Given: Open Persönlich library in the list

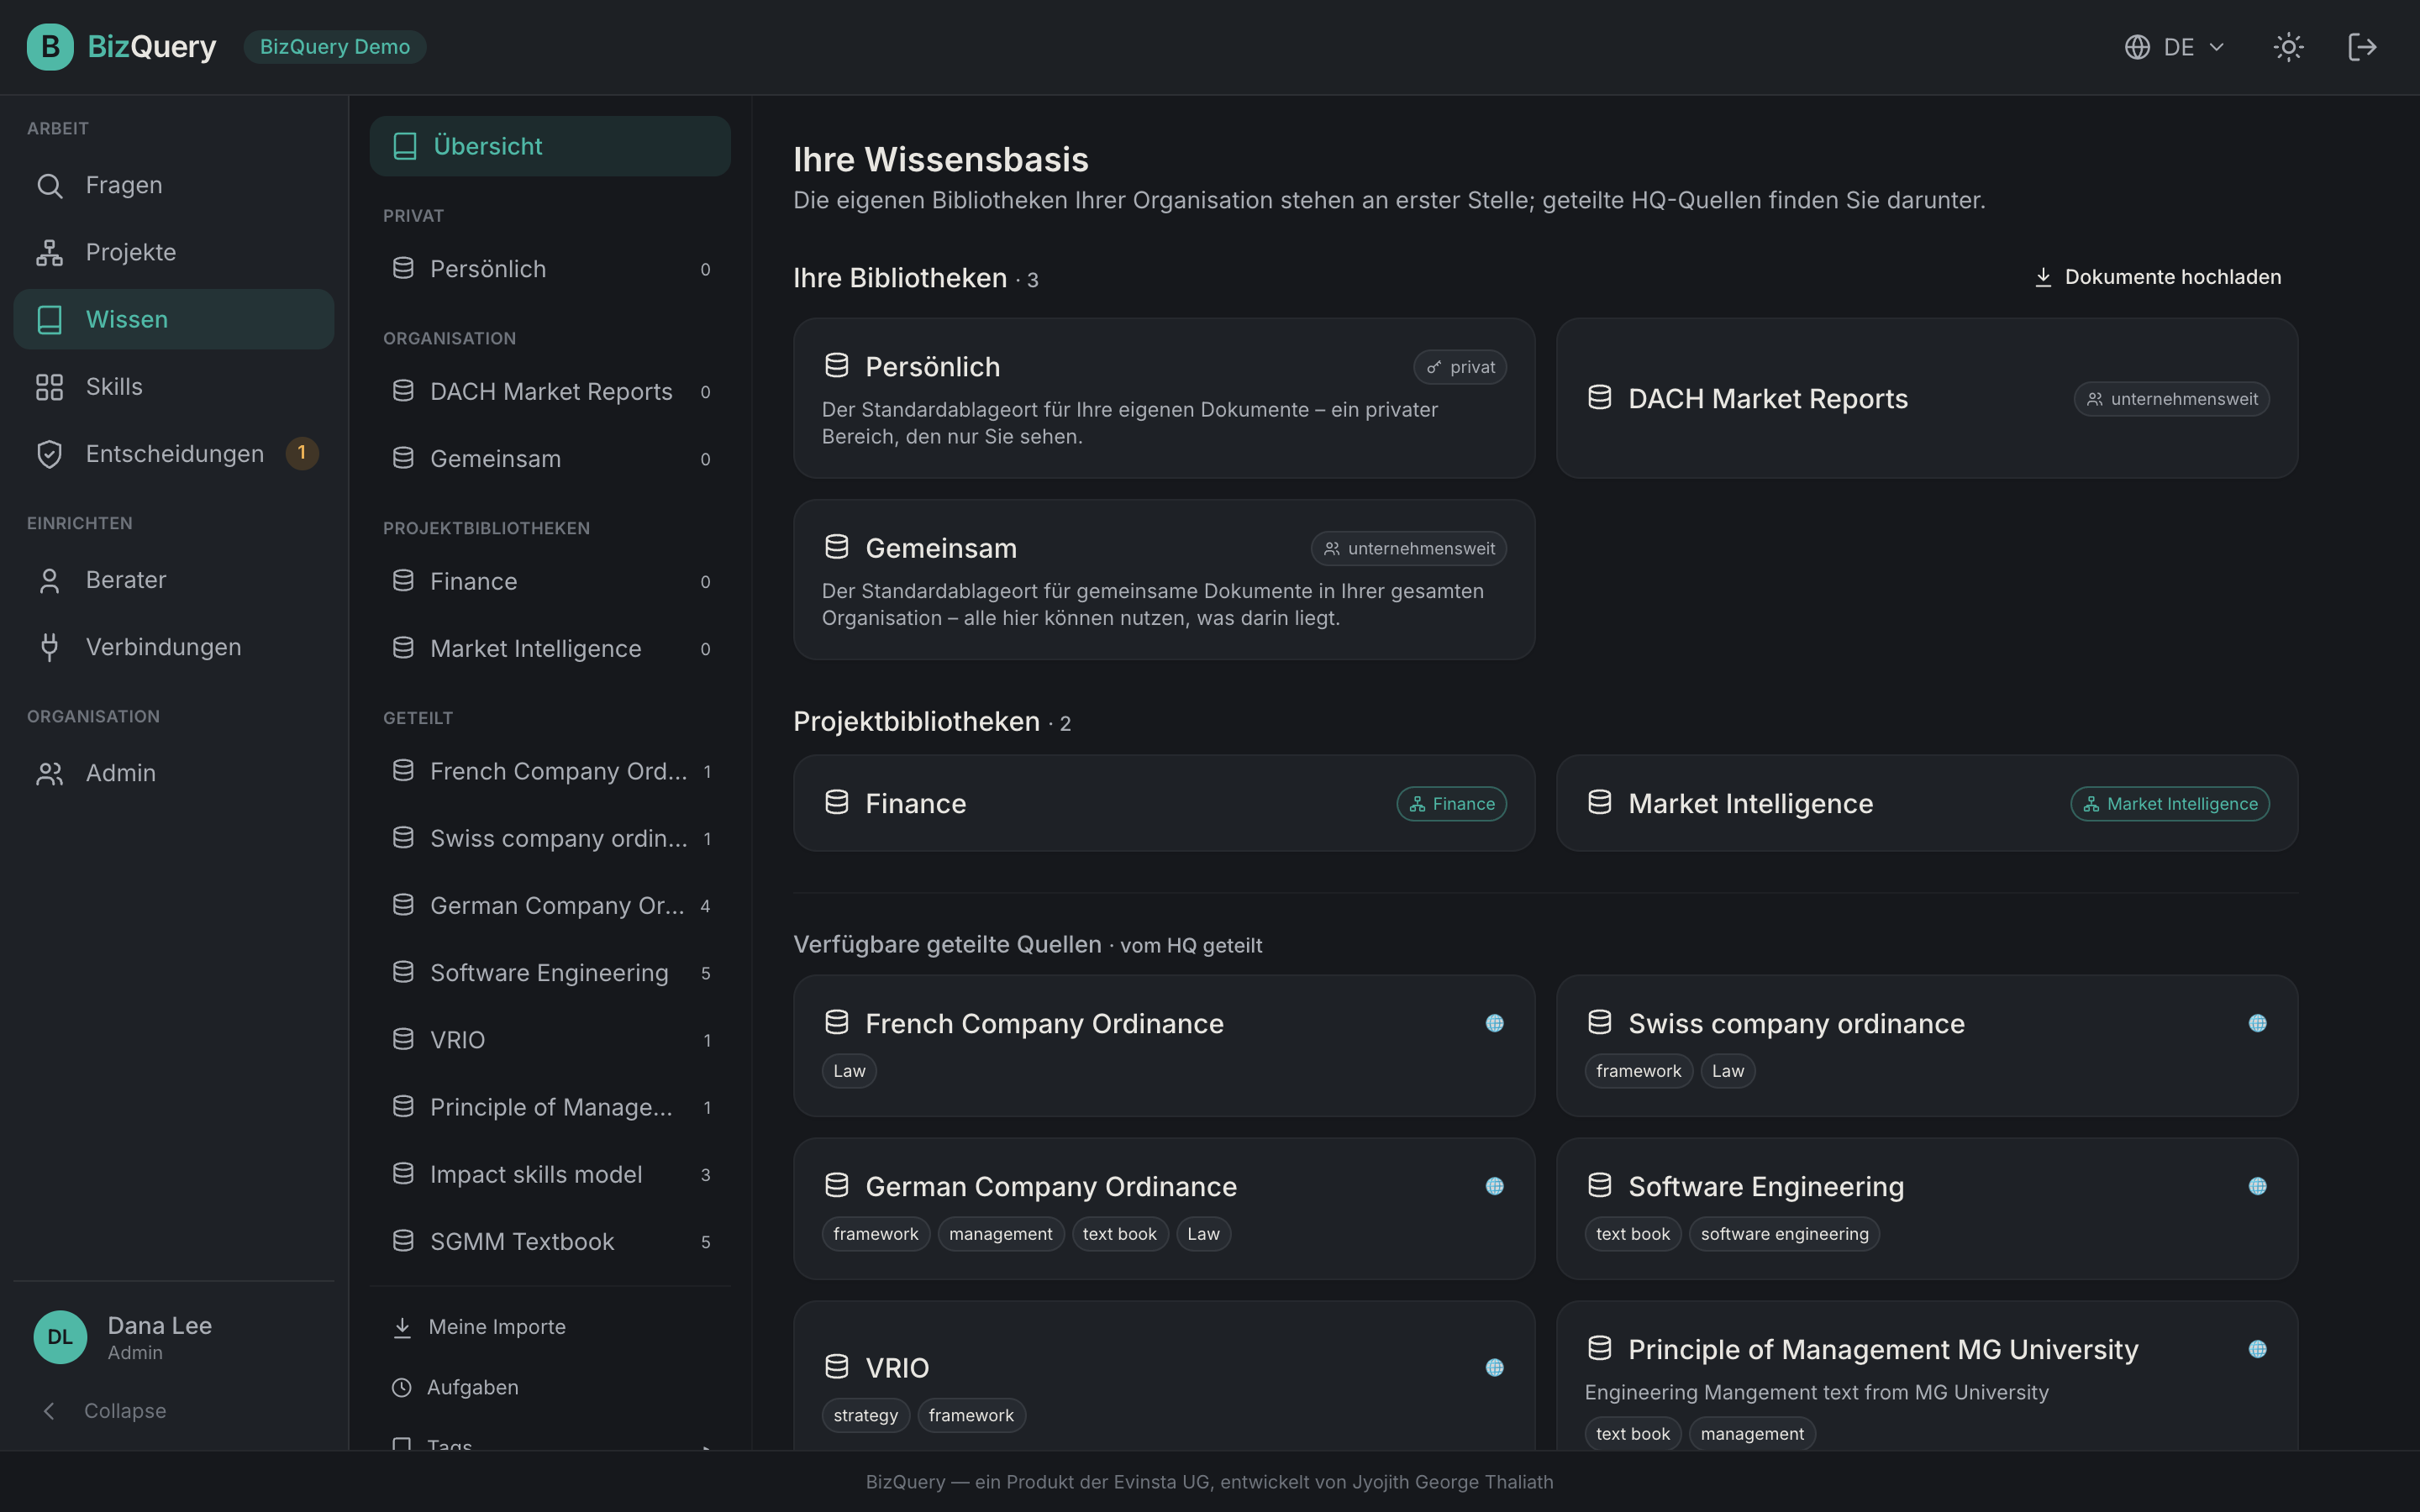Looking at the screenshot, I should pos(550,269).
